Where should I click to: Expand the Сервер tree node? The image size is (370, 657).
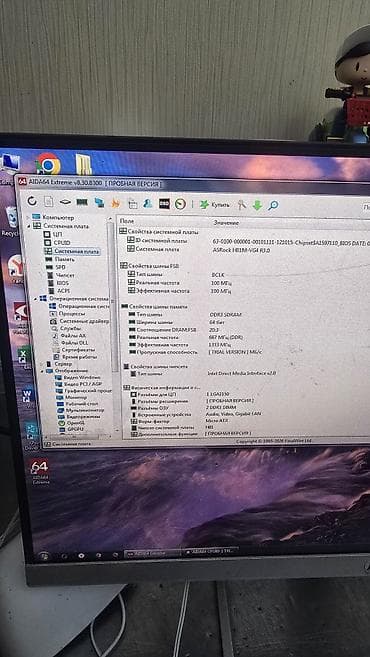(x=40, y=364)
